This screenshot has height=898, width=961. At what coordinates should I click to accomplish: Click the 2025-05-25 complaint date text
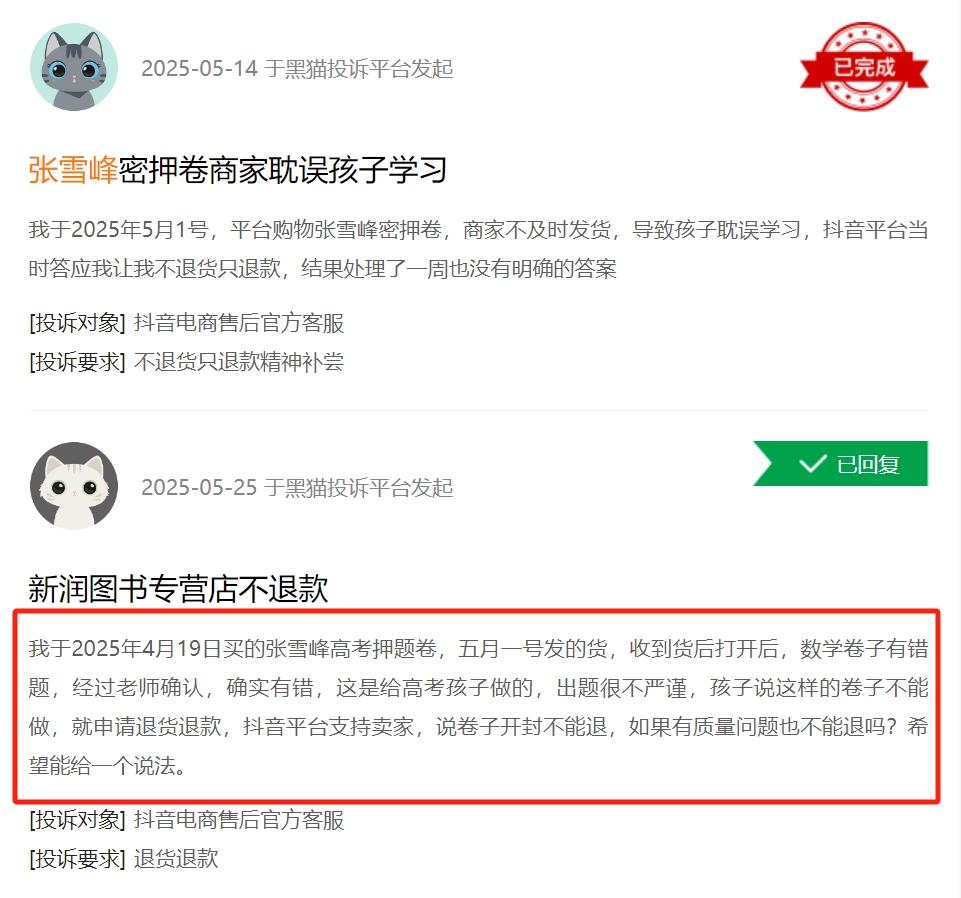point(199,487)
